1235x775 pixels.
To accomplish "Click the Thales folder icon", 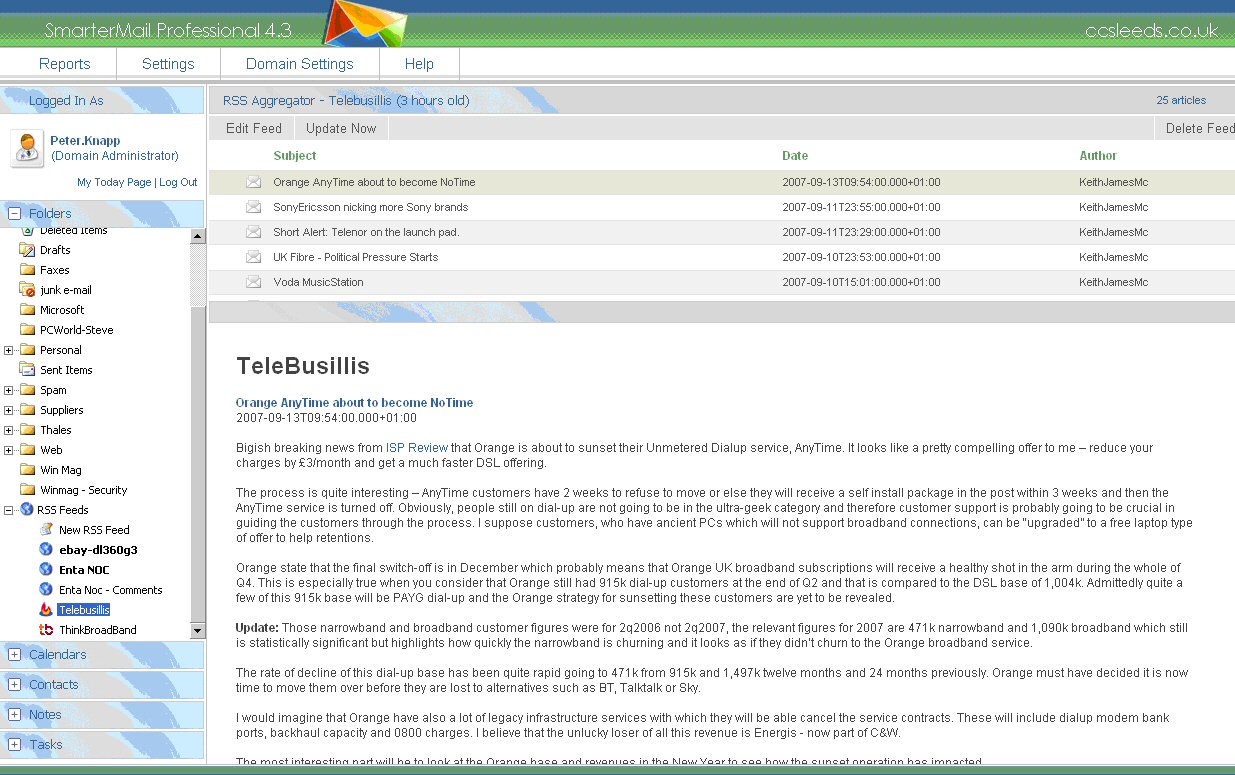I will 27,430.
